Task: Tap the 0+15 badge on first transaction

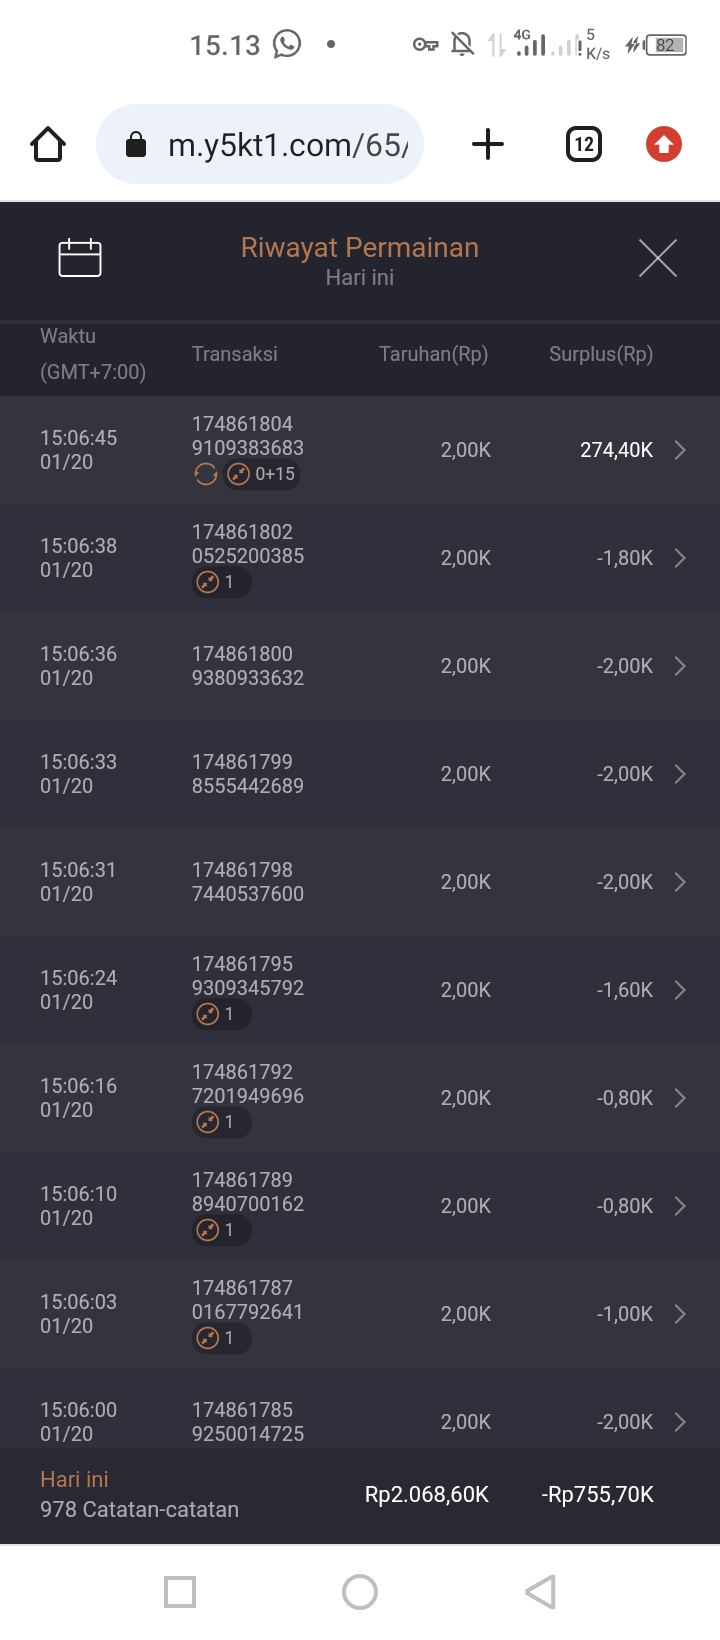Action: (263, 475)
